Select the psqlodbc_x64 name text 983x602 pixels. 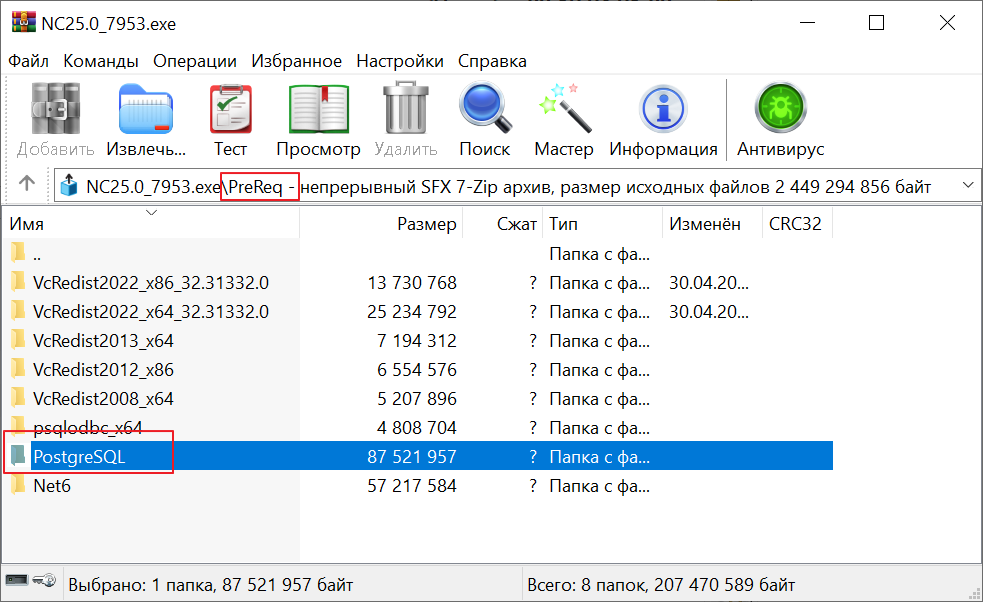[88, 428]
